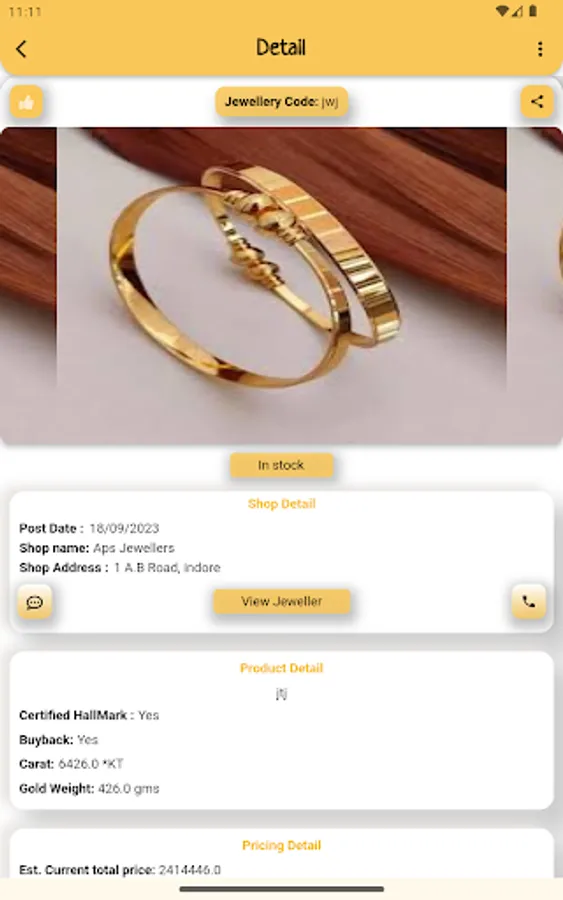Tap the Jewellery Code label

(281, 102)
